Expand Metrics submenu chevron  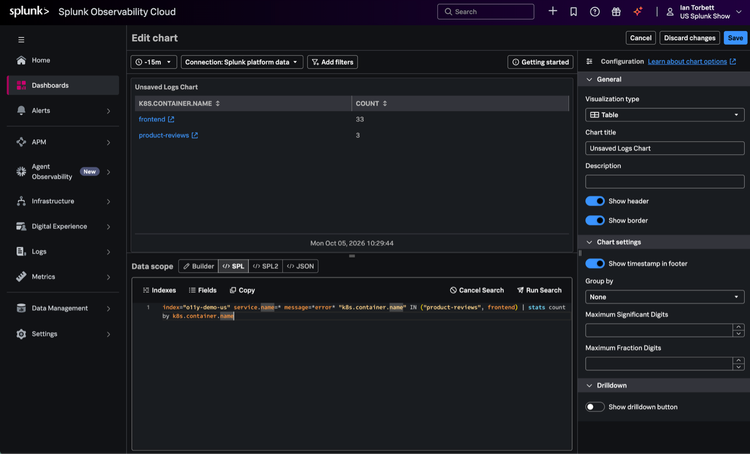[x=109, y=277]
